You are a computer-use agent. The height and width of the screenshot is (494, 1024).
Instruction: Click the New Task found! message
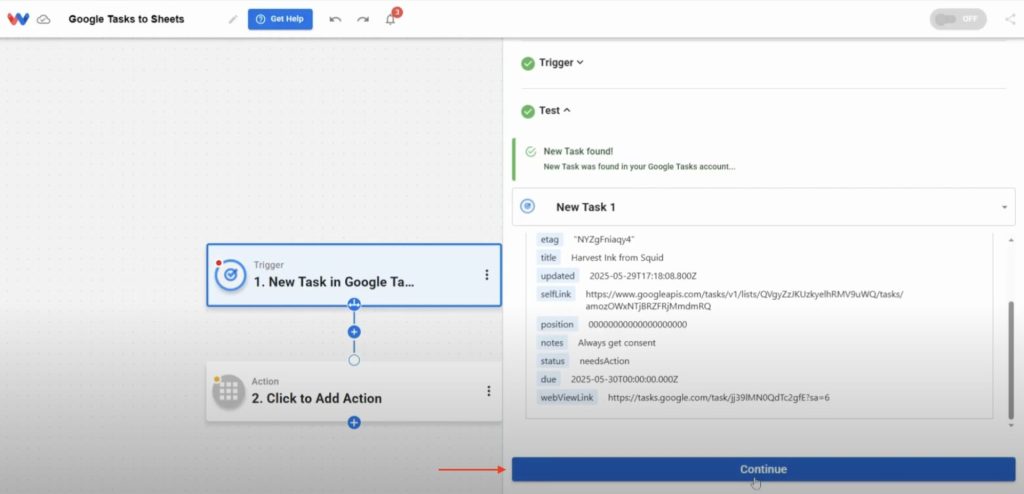coord(578,152)
